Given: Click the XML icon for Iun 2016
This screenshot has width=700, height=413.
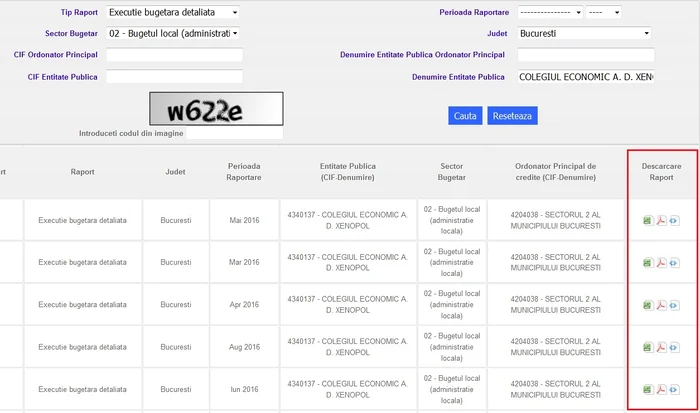Looking at the screenshot, I should (x=674, y=389).
